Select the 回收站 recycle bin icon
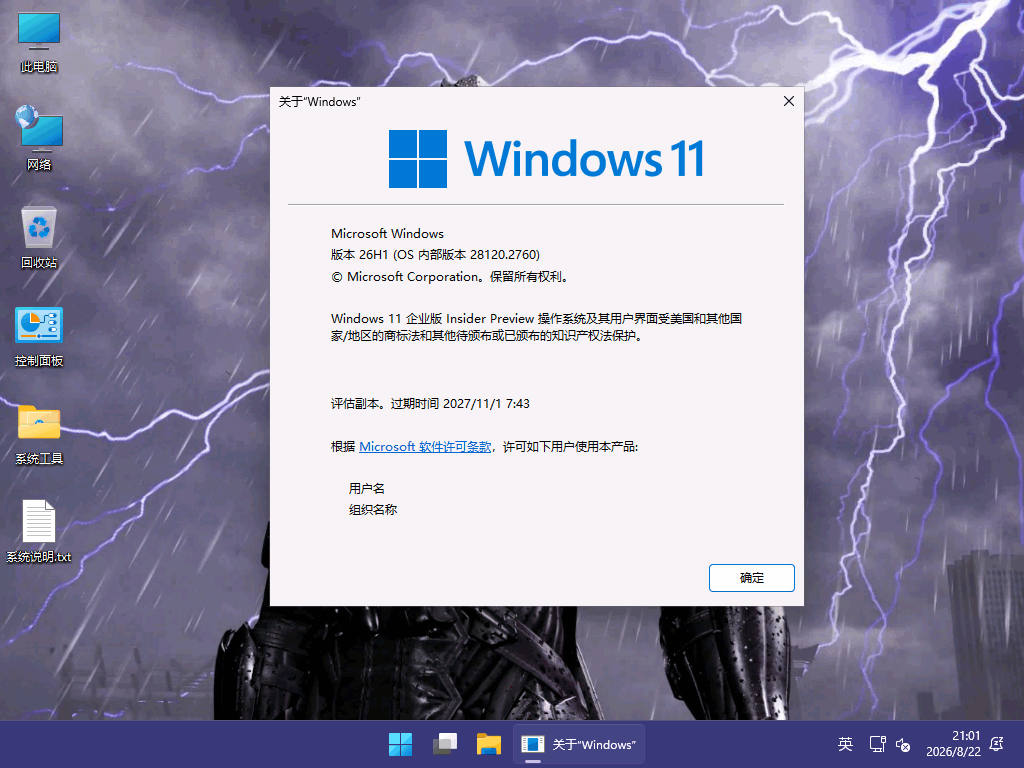 [x=39, y=237]
